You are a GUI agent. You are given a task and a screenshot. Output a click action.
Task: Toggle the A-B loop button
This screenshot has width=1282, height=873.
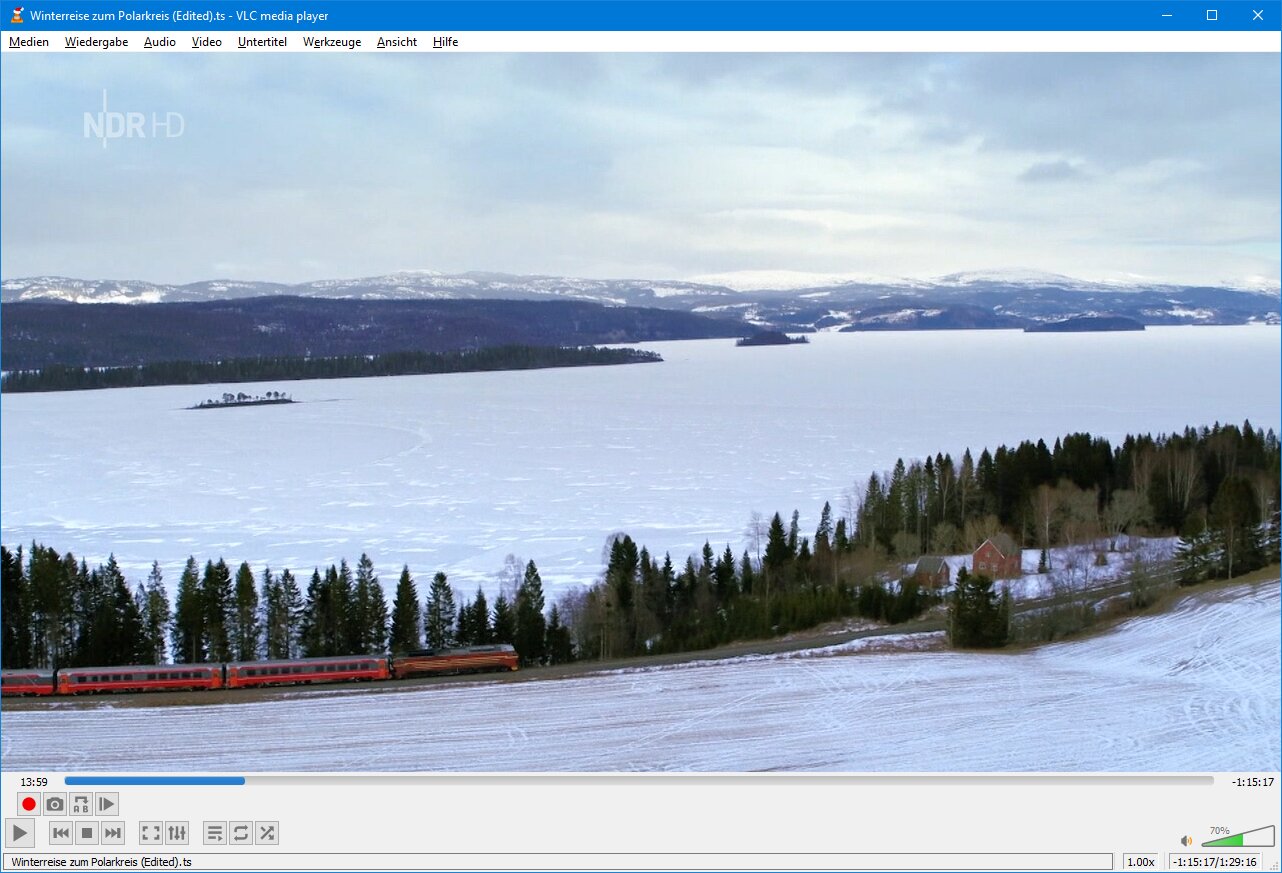(81, 804)
